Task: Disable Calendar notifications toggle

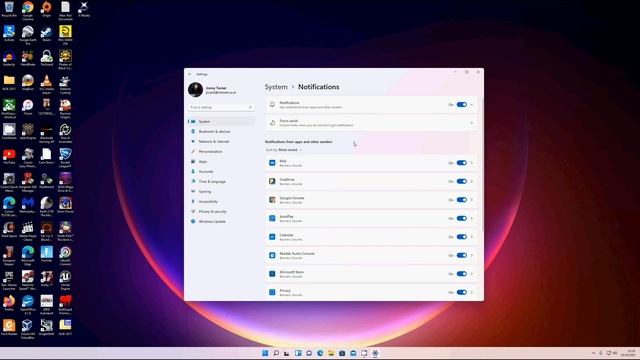Action: (462, 237)
